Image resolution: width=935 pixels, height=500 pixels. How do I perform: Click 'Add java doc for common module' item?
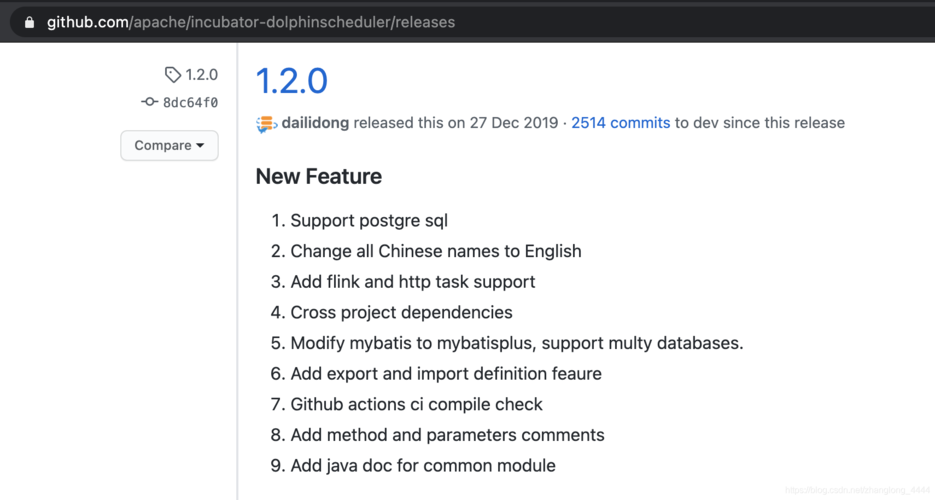tap(423, 465)
